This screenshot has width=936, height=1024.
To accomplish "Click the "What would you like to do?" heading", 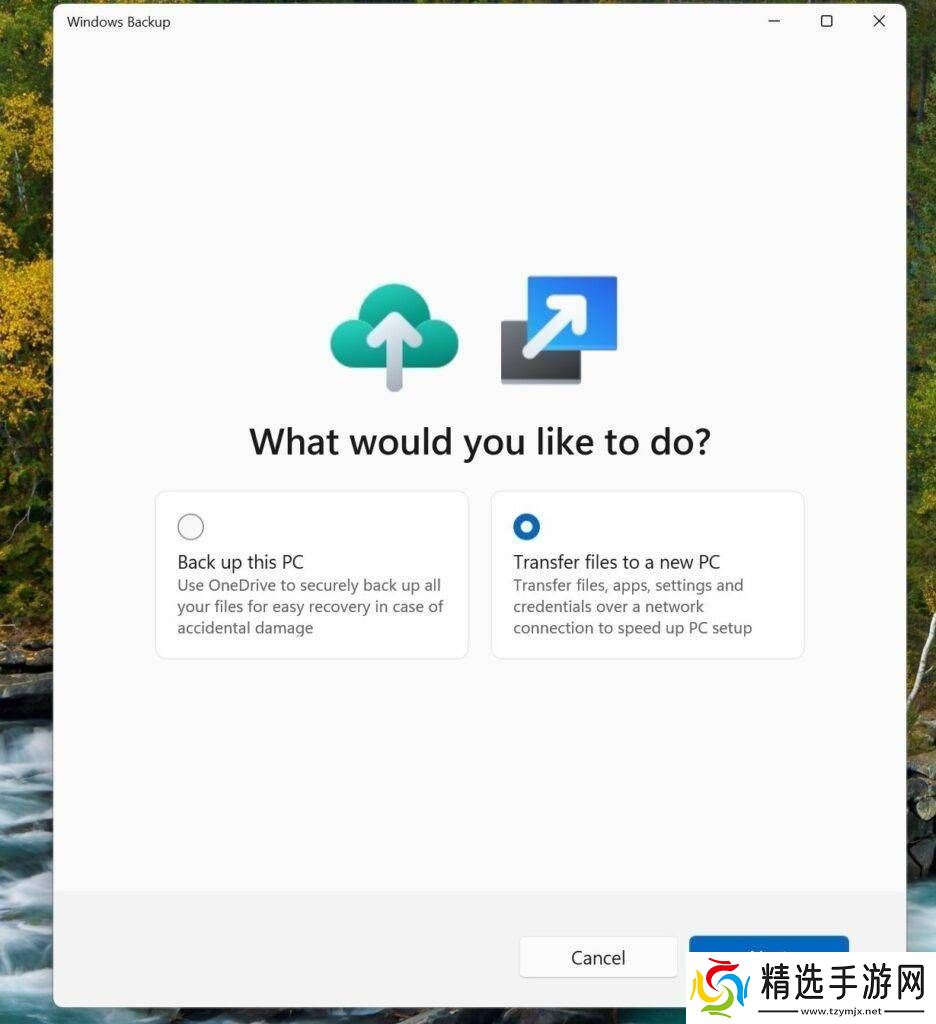I will pyautogui.click(x=479, y=441).
